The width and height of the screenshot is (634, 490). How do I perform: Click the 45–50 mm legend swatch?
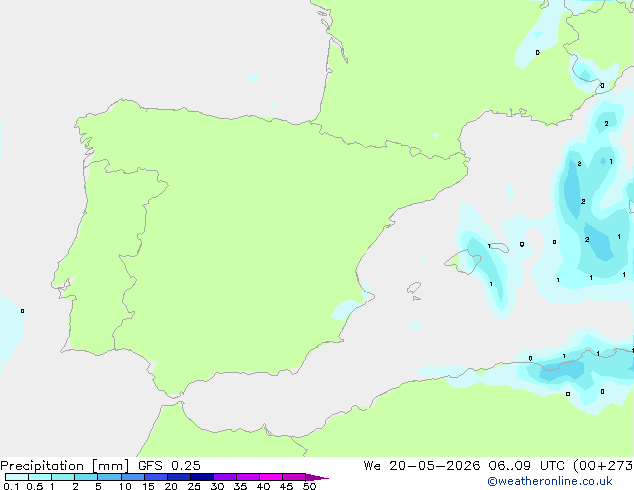[x=294, y=477]
